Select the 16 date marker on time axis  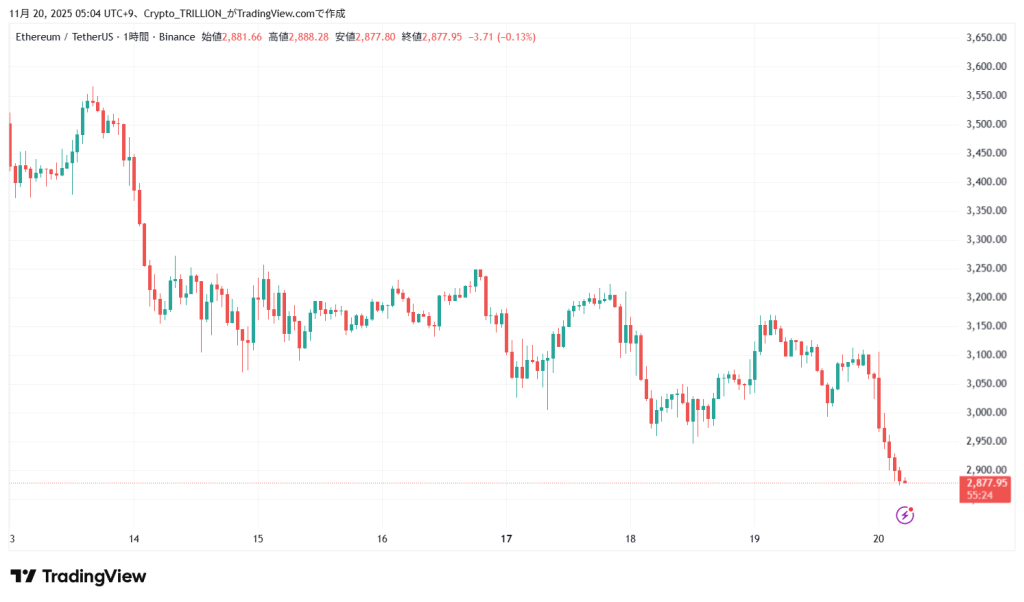point(382,539)
